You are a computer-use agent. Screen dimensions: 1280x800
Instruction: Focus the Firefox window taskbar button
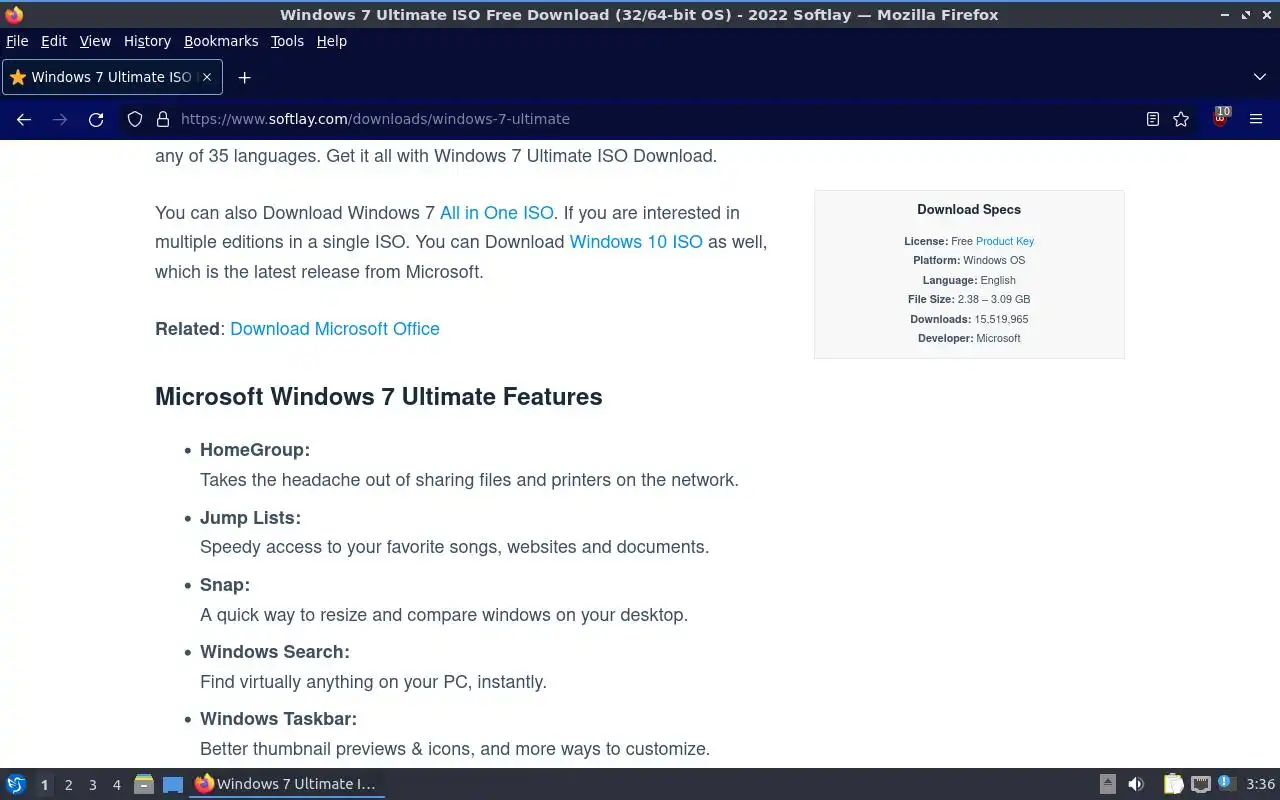tap(287, 784)
